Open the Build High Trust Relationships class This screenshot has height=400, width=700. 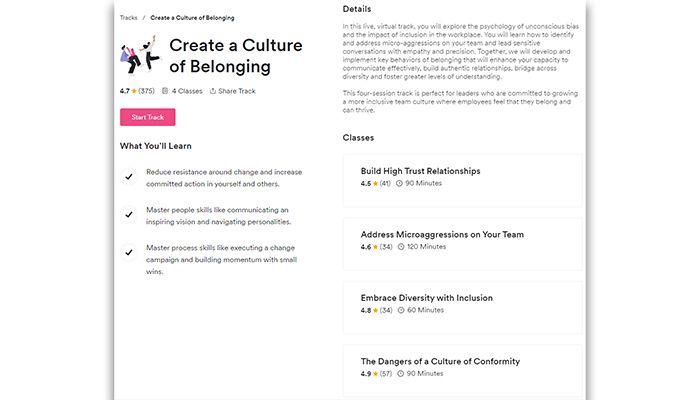coord(420,171)
